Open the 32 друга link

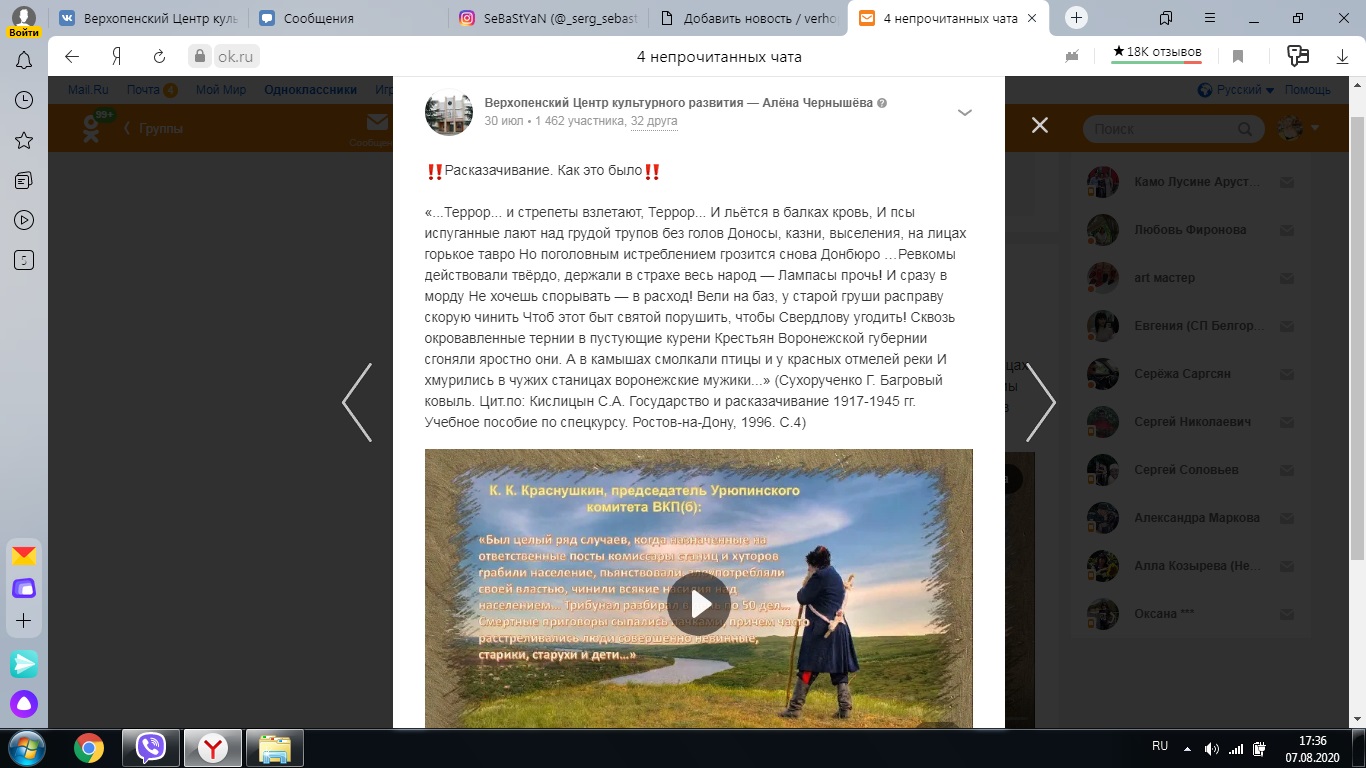(654, 121)
